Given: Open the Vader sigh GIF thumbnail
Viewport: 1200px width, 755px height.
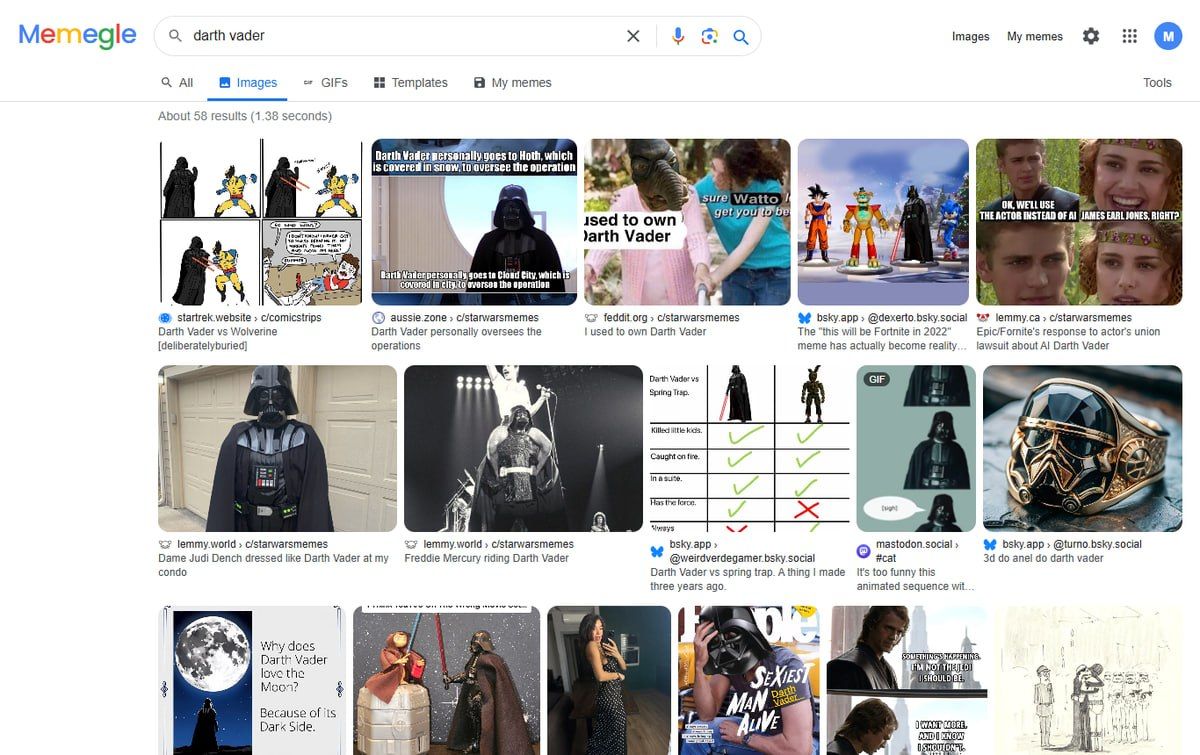Looking at the screenshot, I should [x=916, y=448].
